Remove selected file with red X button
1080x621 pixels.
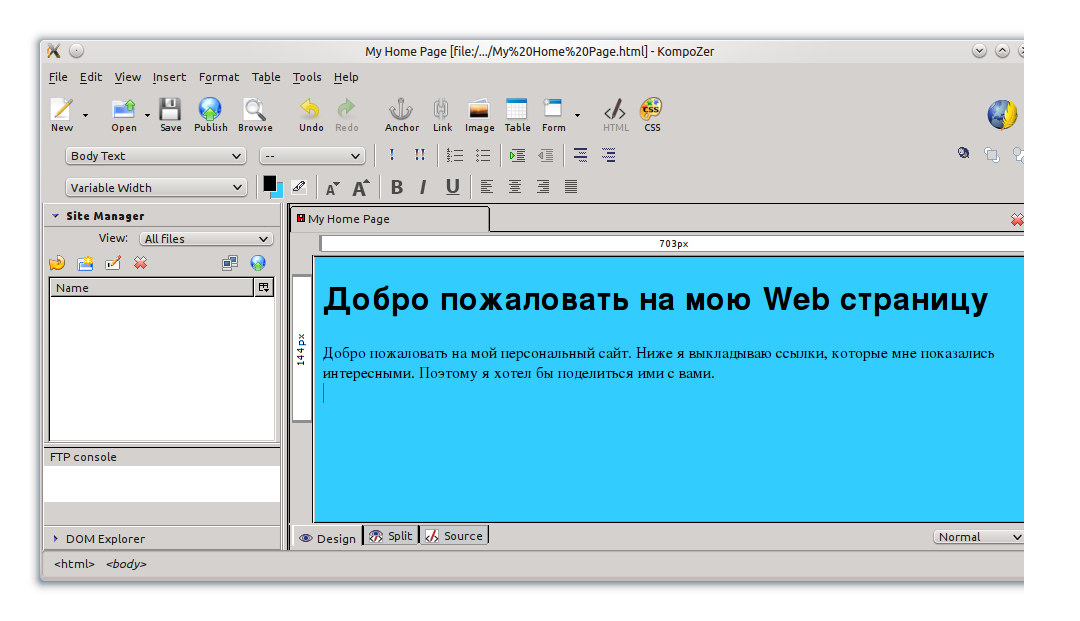coord(139,262)
